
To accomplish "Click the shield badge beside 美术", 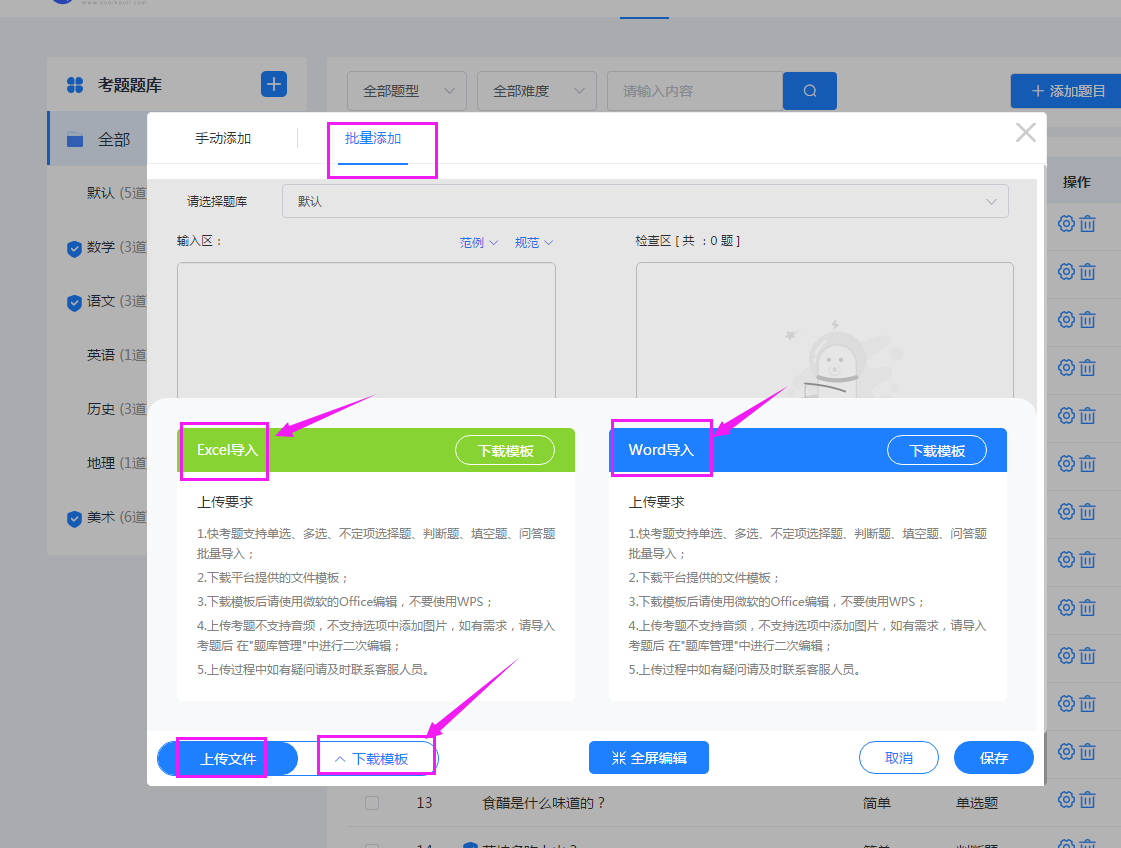I will (74, 518).
